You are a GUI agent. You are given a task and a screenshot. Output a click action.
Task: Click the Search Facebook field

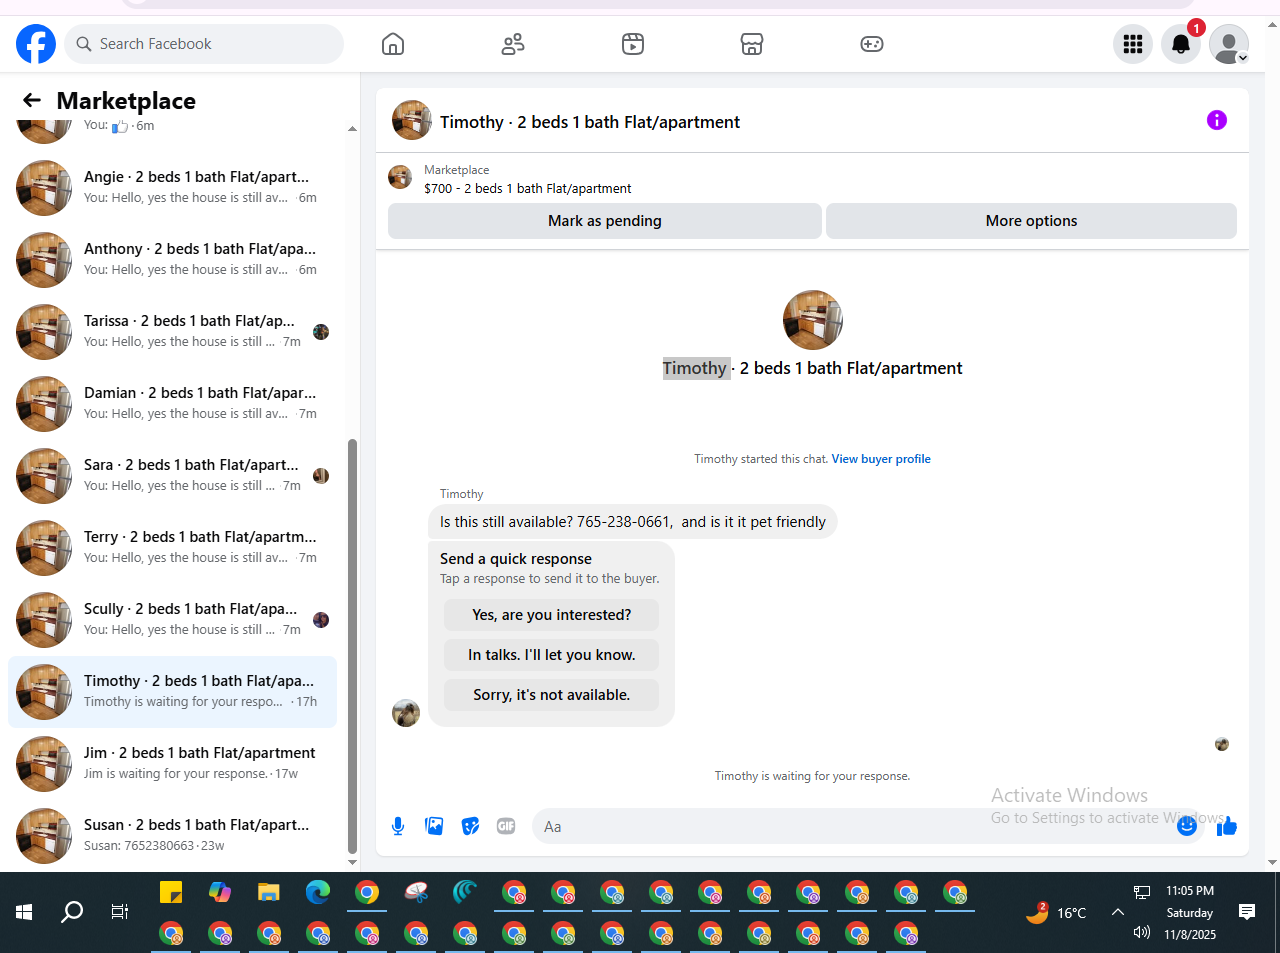click(205, 44)
